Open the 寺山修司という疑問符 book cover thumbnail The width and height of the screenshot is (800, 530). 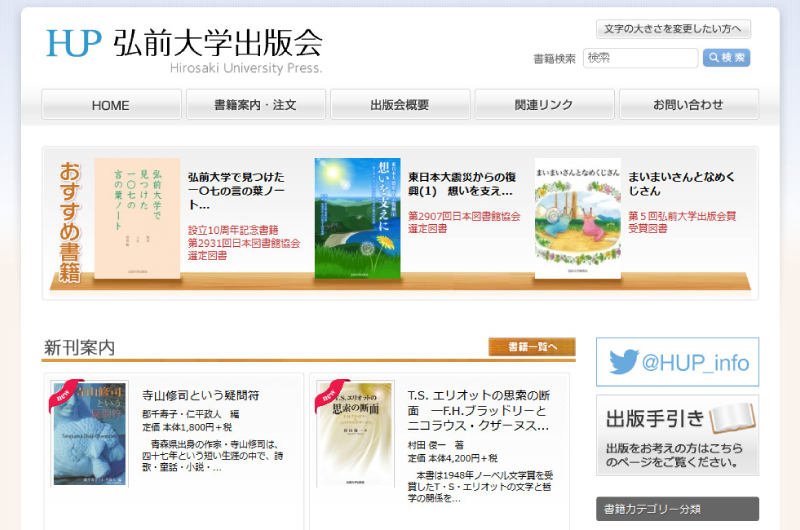point(90,433)
